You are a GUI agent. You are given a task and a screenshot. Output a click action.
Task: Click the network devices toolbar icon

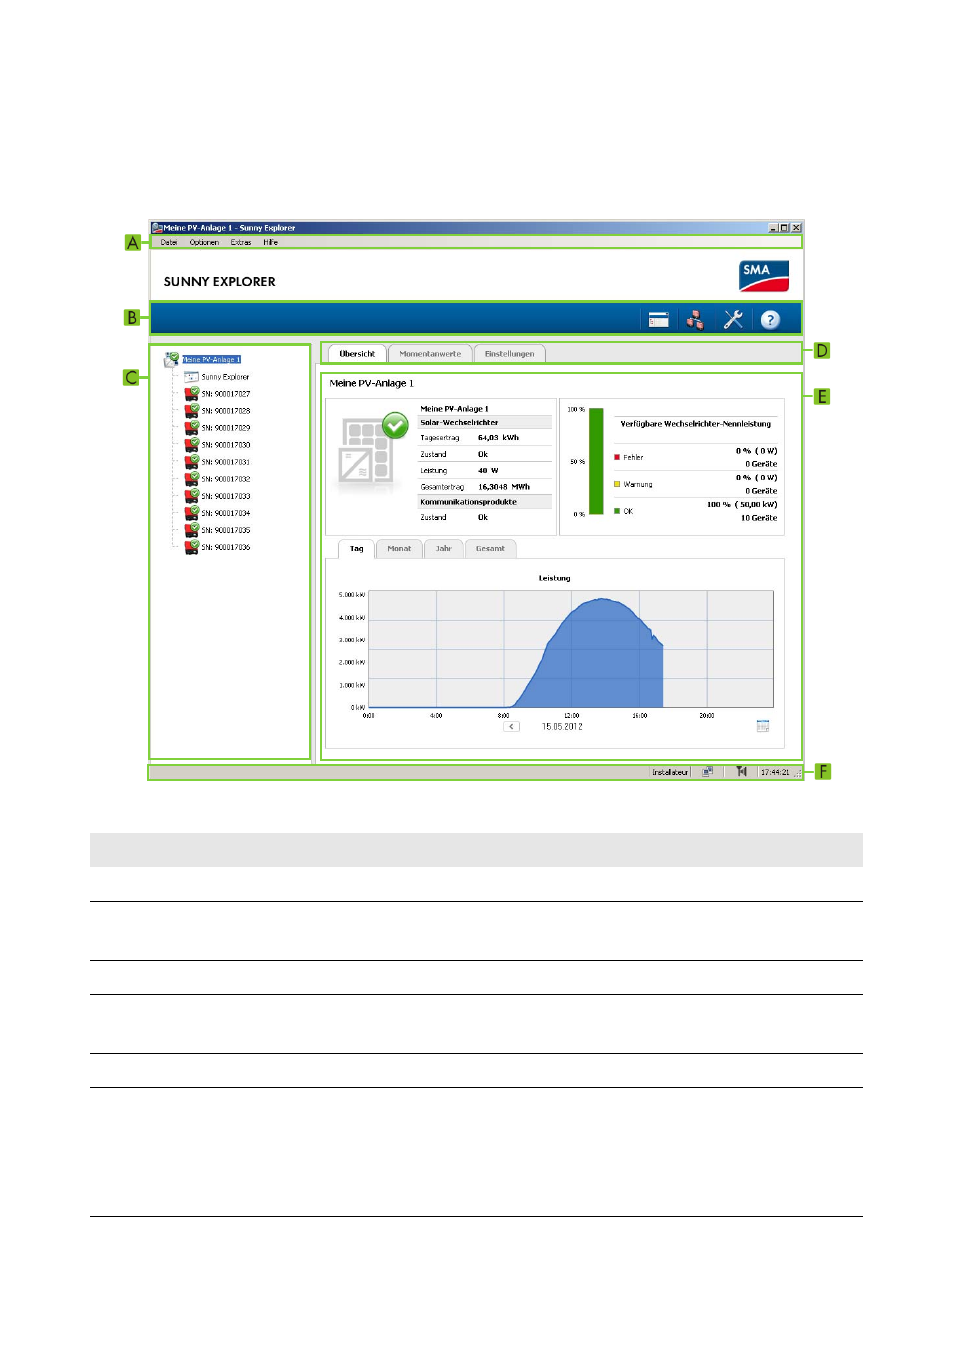tap(695, 320)
